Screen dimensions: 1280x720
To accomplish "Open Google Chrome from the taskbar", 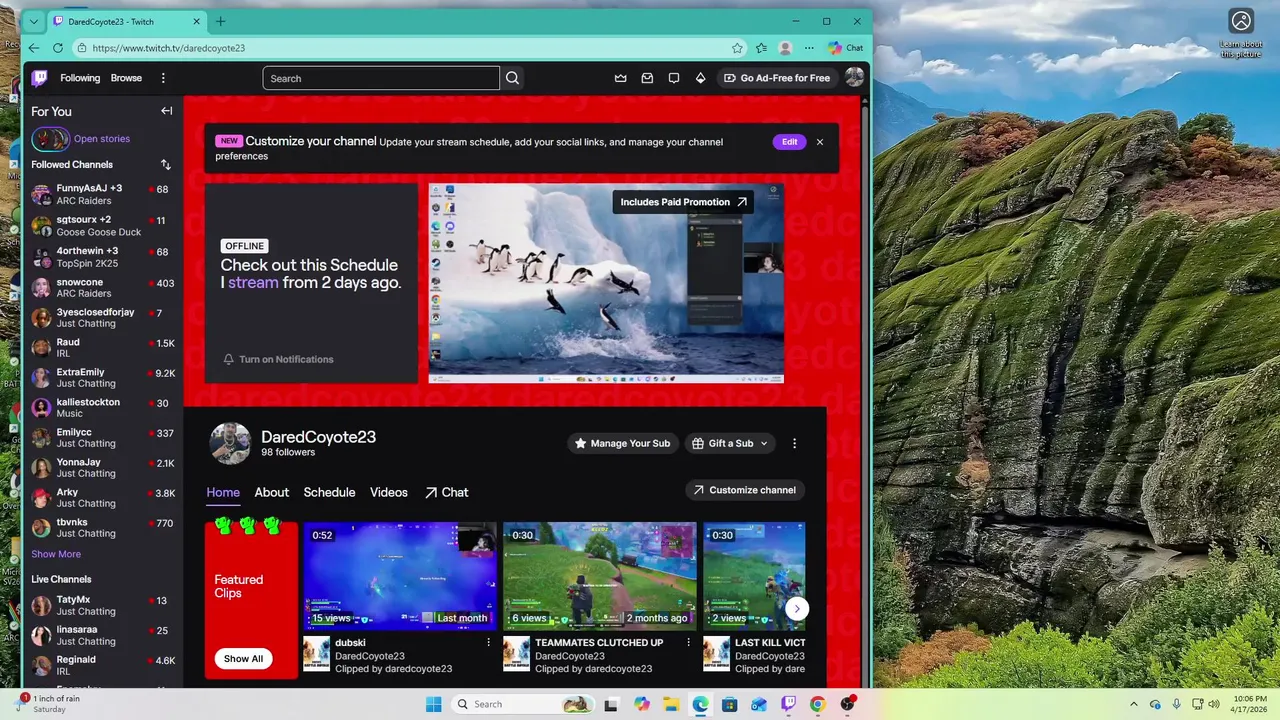I will 817,704.
